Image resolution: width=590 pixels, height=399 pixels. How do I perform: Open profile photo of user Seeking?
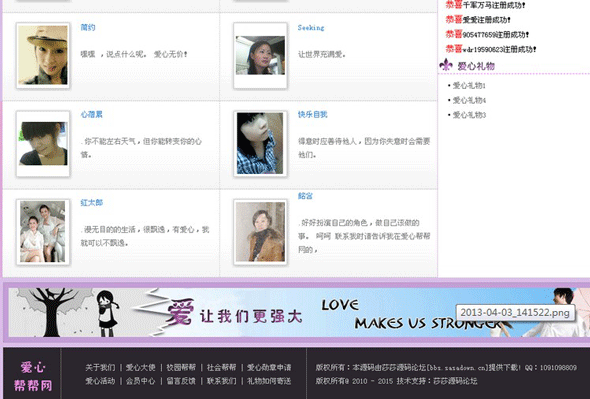point(260,55)
